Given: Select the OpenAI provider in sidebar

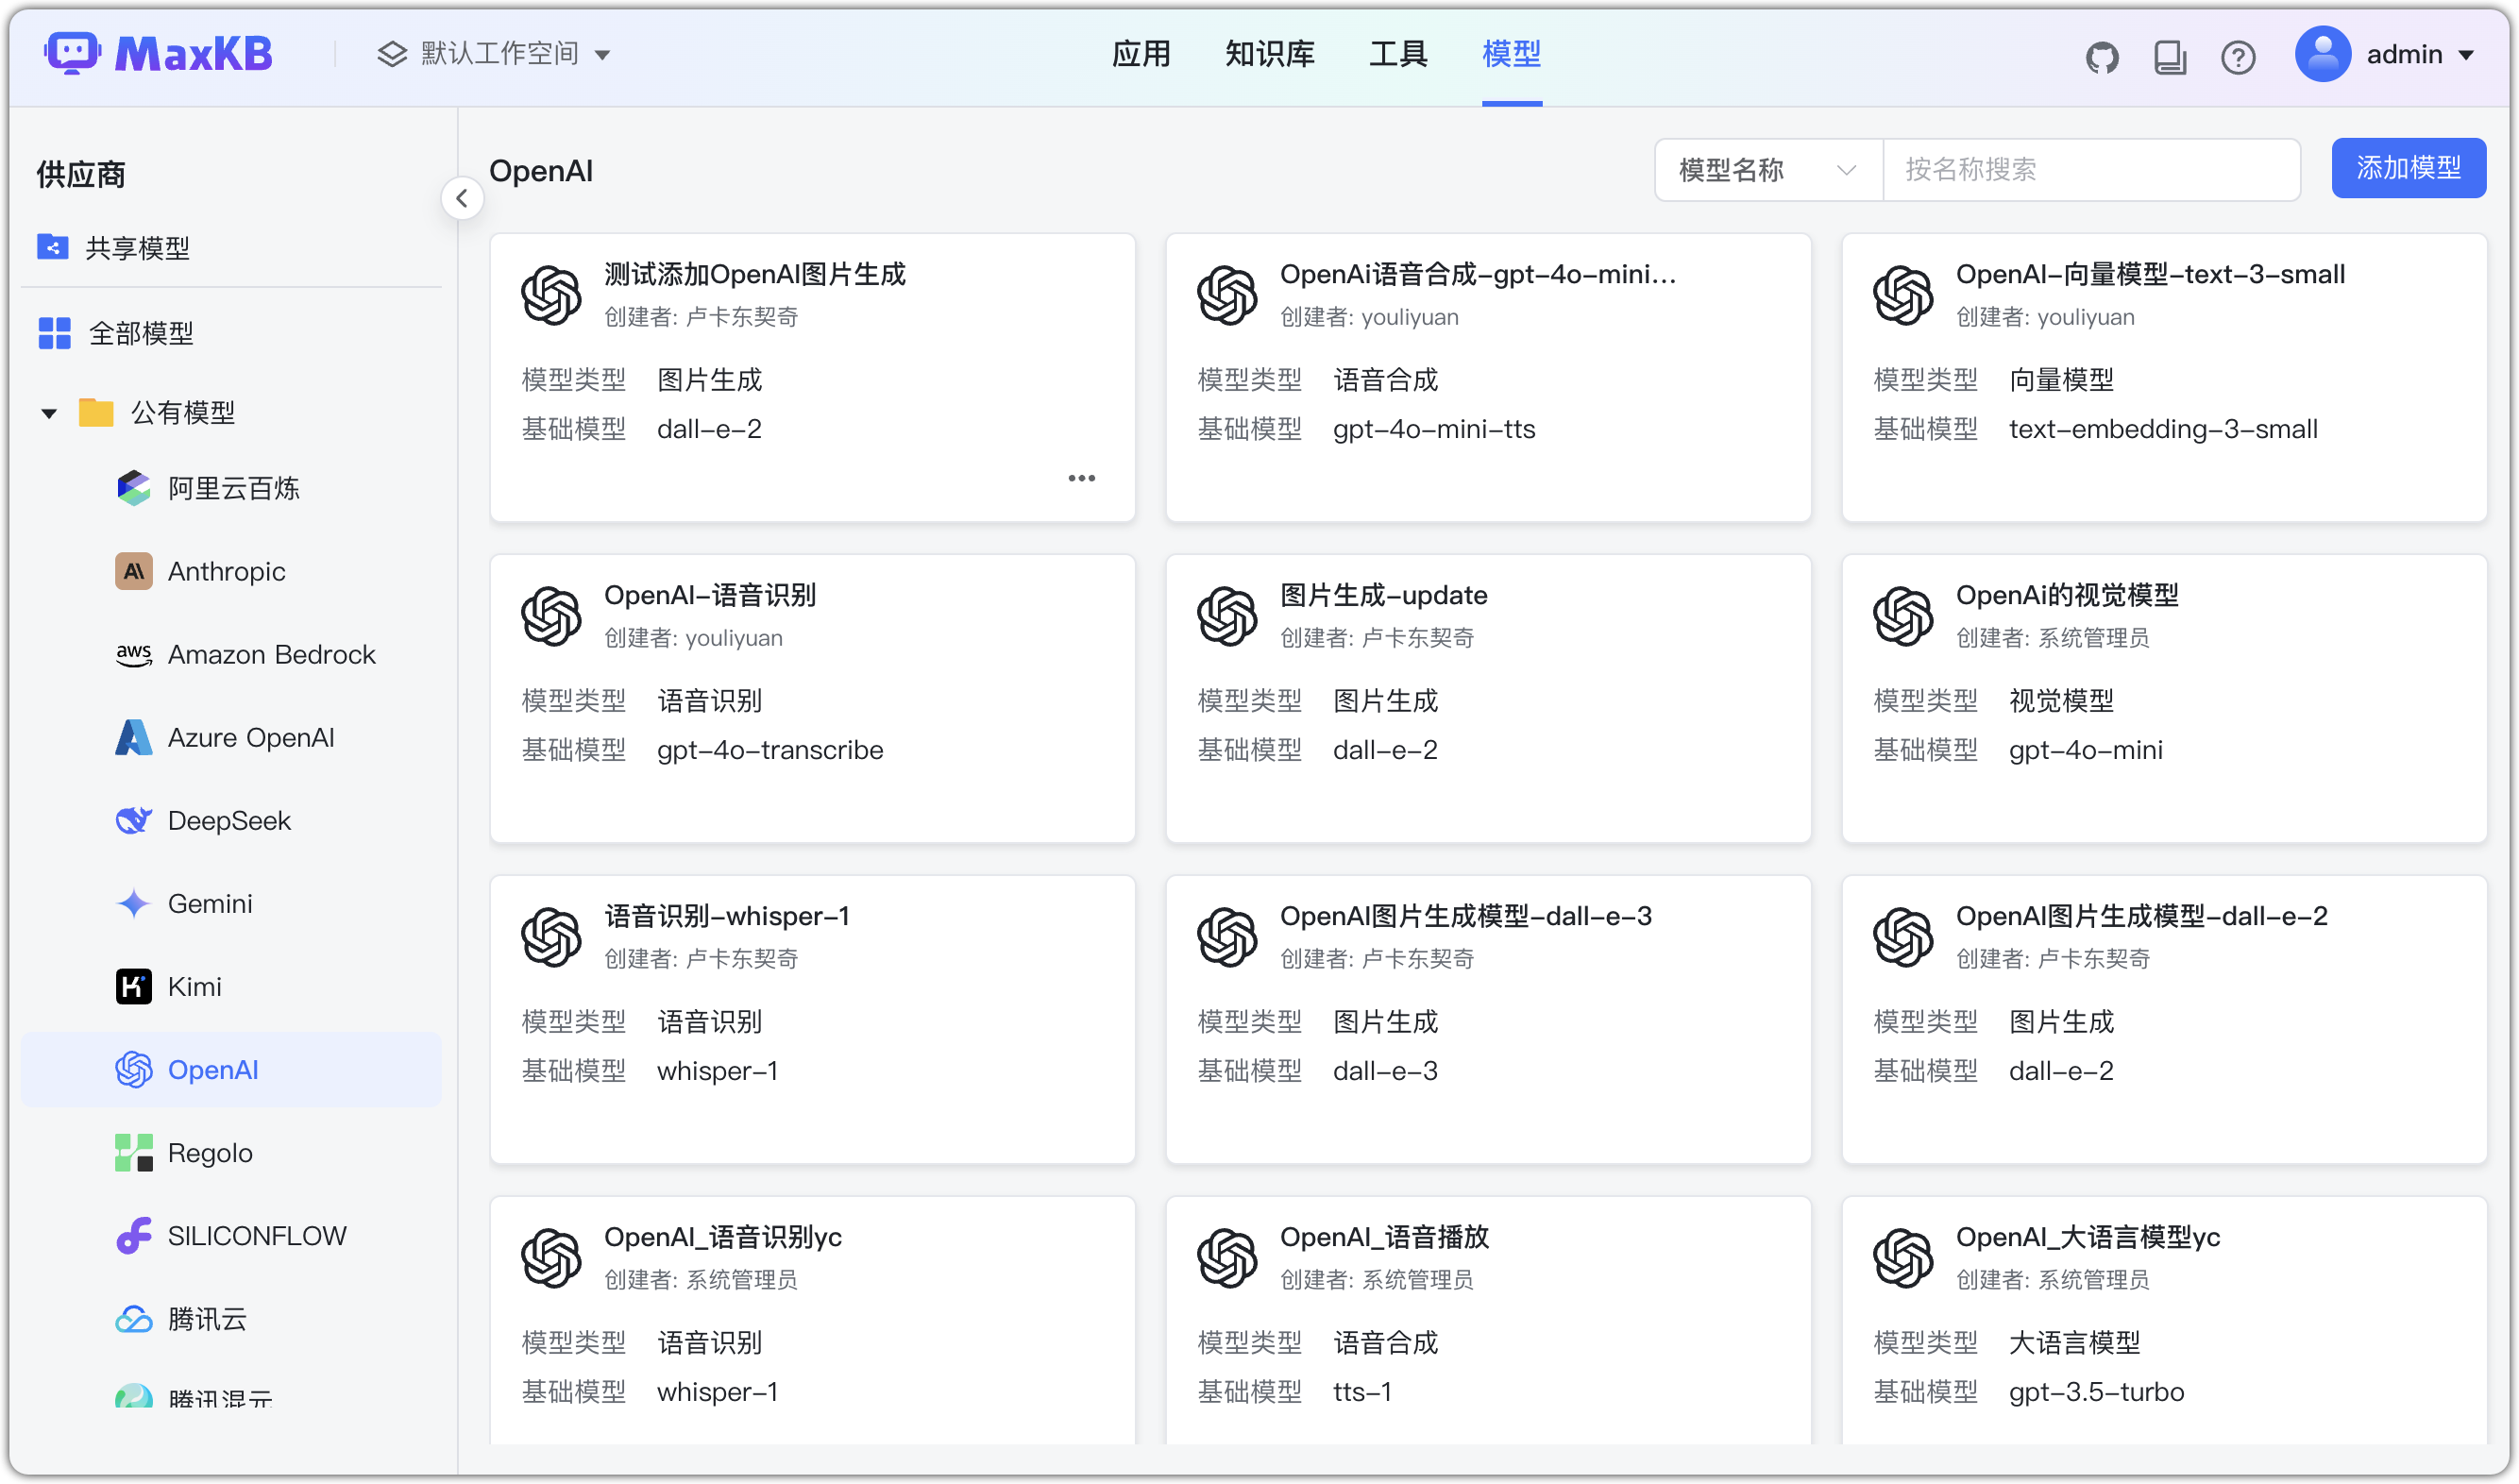Looking at the screenshot, I should [x=231, y=1069].
